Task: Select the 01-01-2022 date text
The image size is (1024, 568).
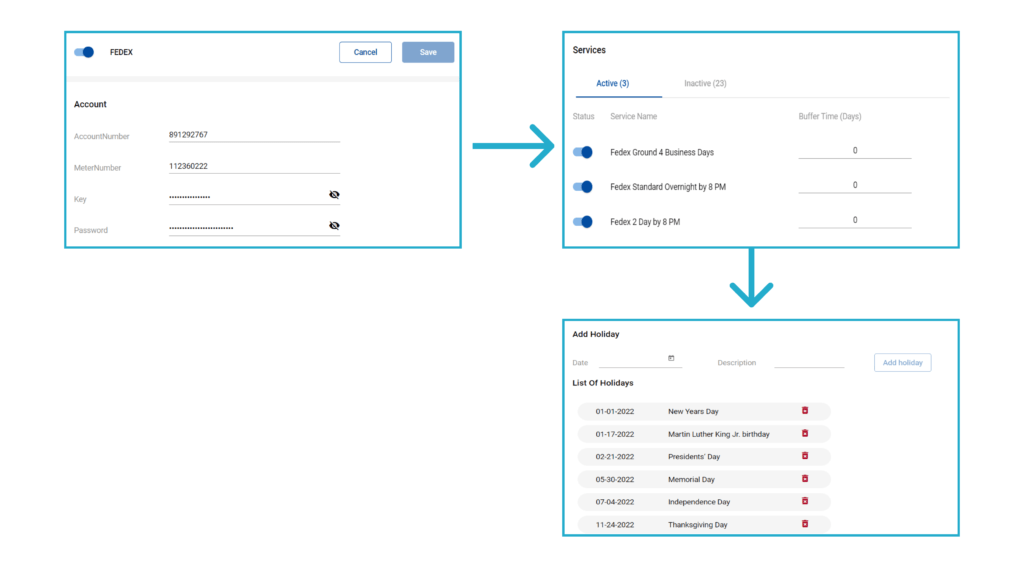Action: coord(615,411)
